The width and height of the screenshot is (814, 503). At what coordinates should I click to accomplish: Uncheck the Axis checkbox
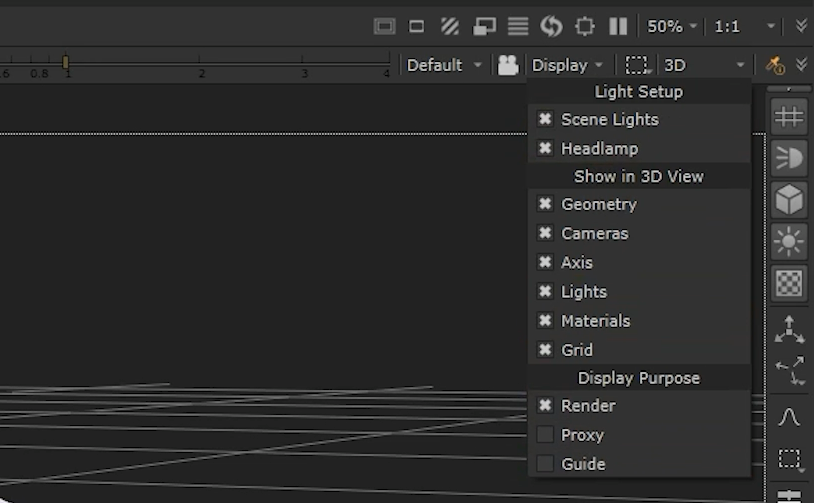(x=545, y=262)
